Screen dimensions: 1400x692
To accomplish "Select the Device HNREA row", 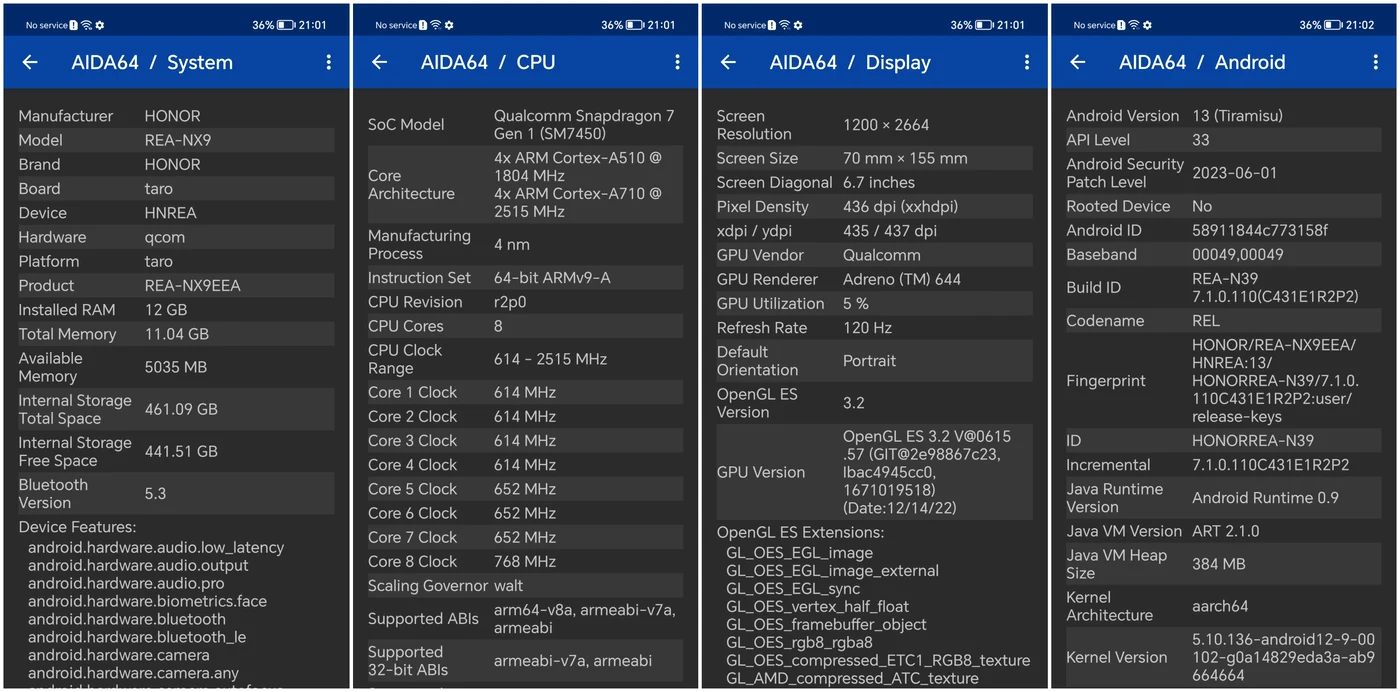I will (176, 213).
